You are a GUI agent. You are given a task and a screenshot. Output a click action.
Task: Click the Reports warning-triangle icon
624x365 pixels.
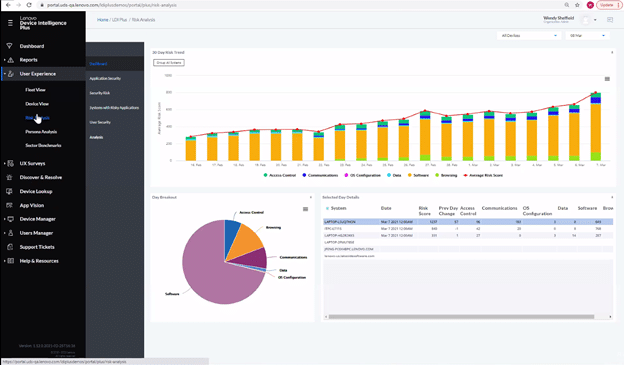point(11,60)
